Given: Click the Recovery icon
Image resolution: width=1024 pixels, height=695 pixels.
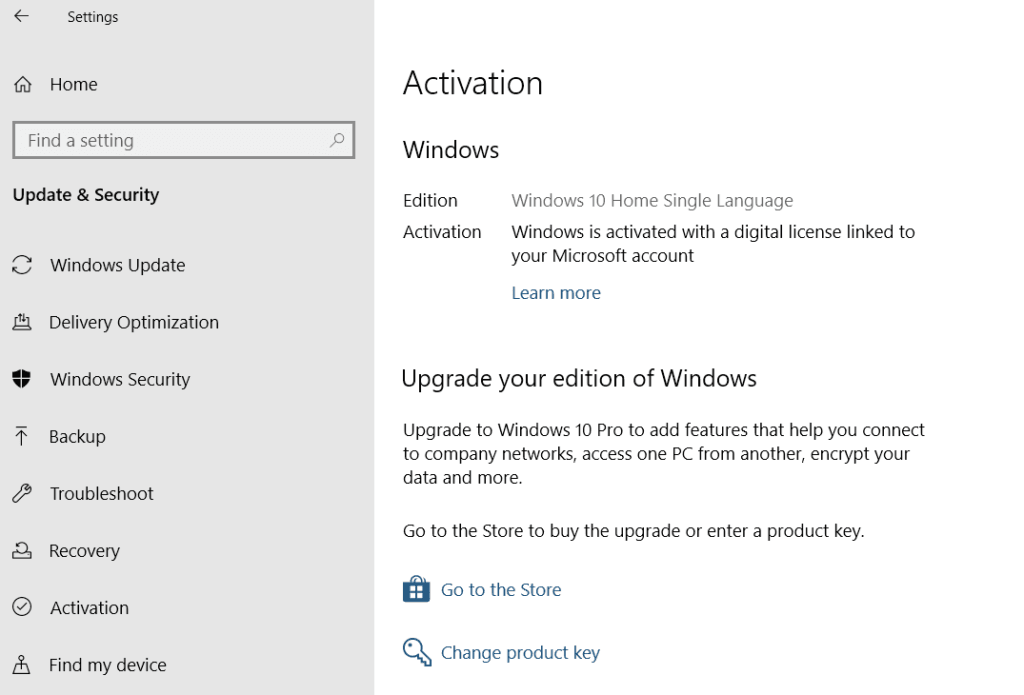Looking at the screenshot, I should 22,551.
